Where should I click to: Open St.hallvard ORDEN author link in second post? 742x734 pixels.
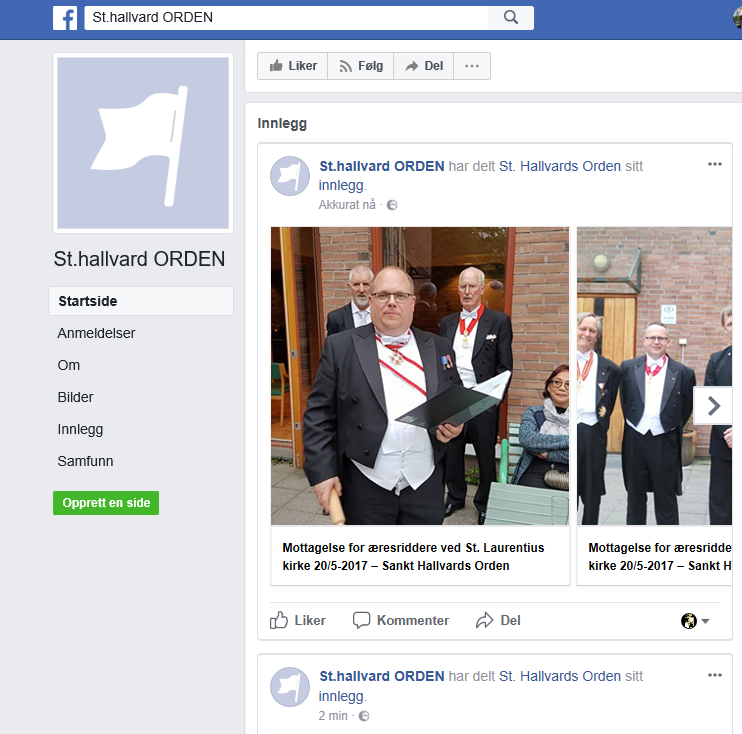tap(381, 676)
